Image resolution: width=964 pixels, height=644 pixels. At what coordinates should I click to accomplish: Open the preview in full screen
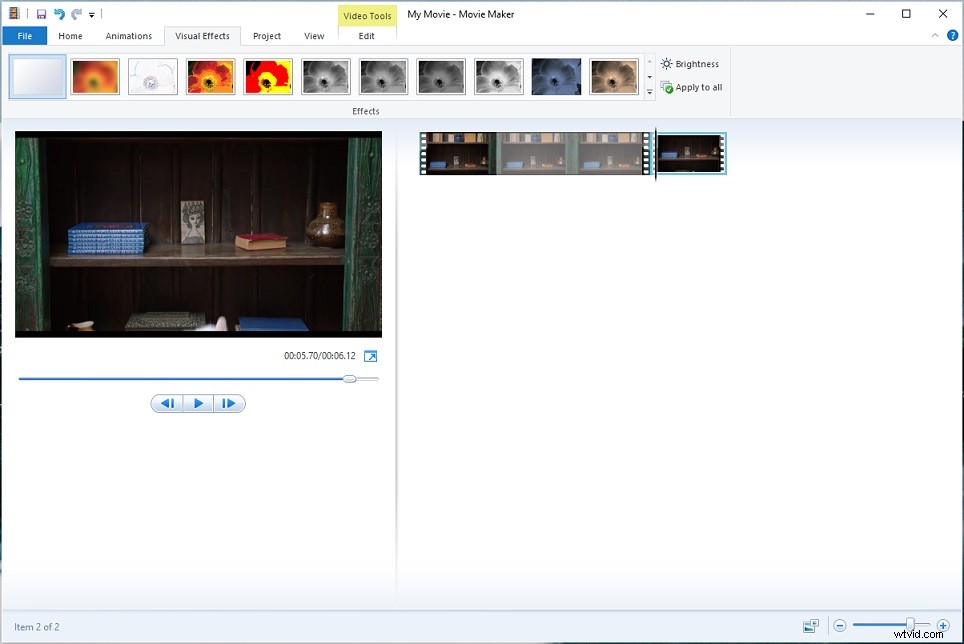click(x=371, y=355)
